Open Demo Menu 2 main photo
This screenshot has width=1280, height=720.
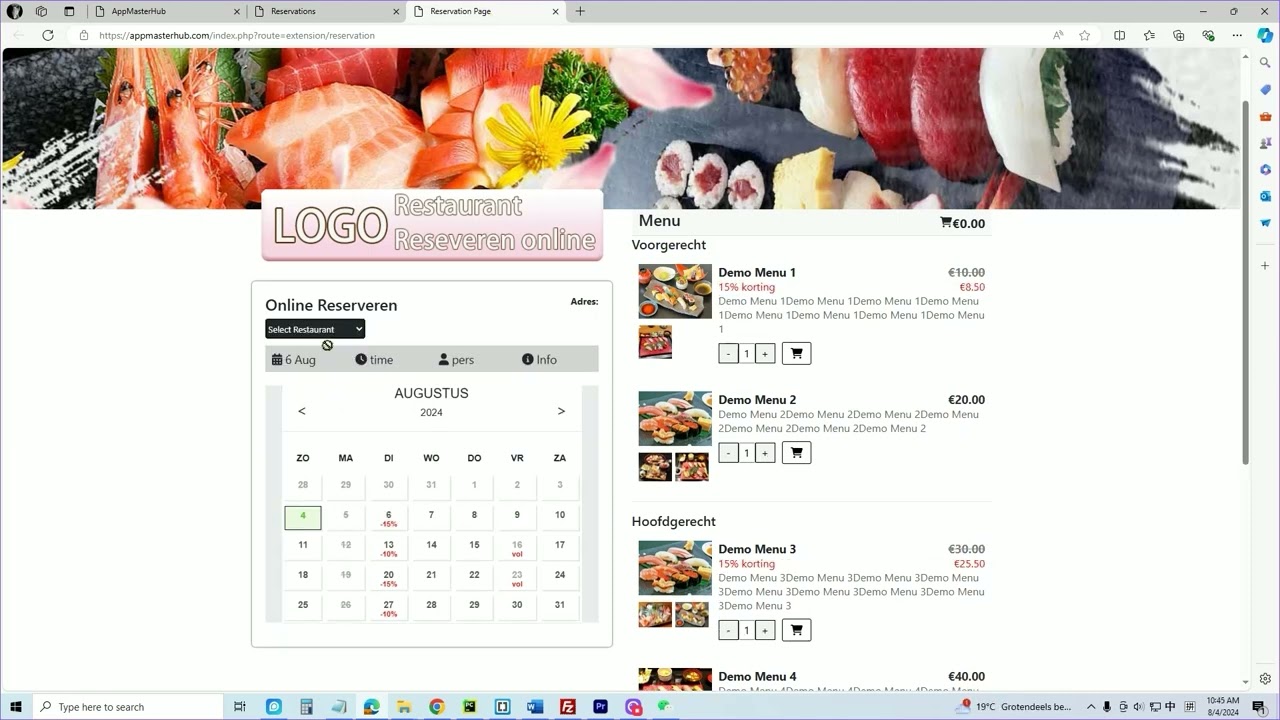tap(675, 418)
